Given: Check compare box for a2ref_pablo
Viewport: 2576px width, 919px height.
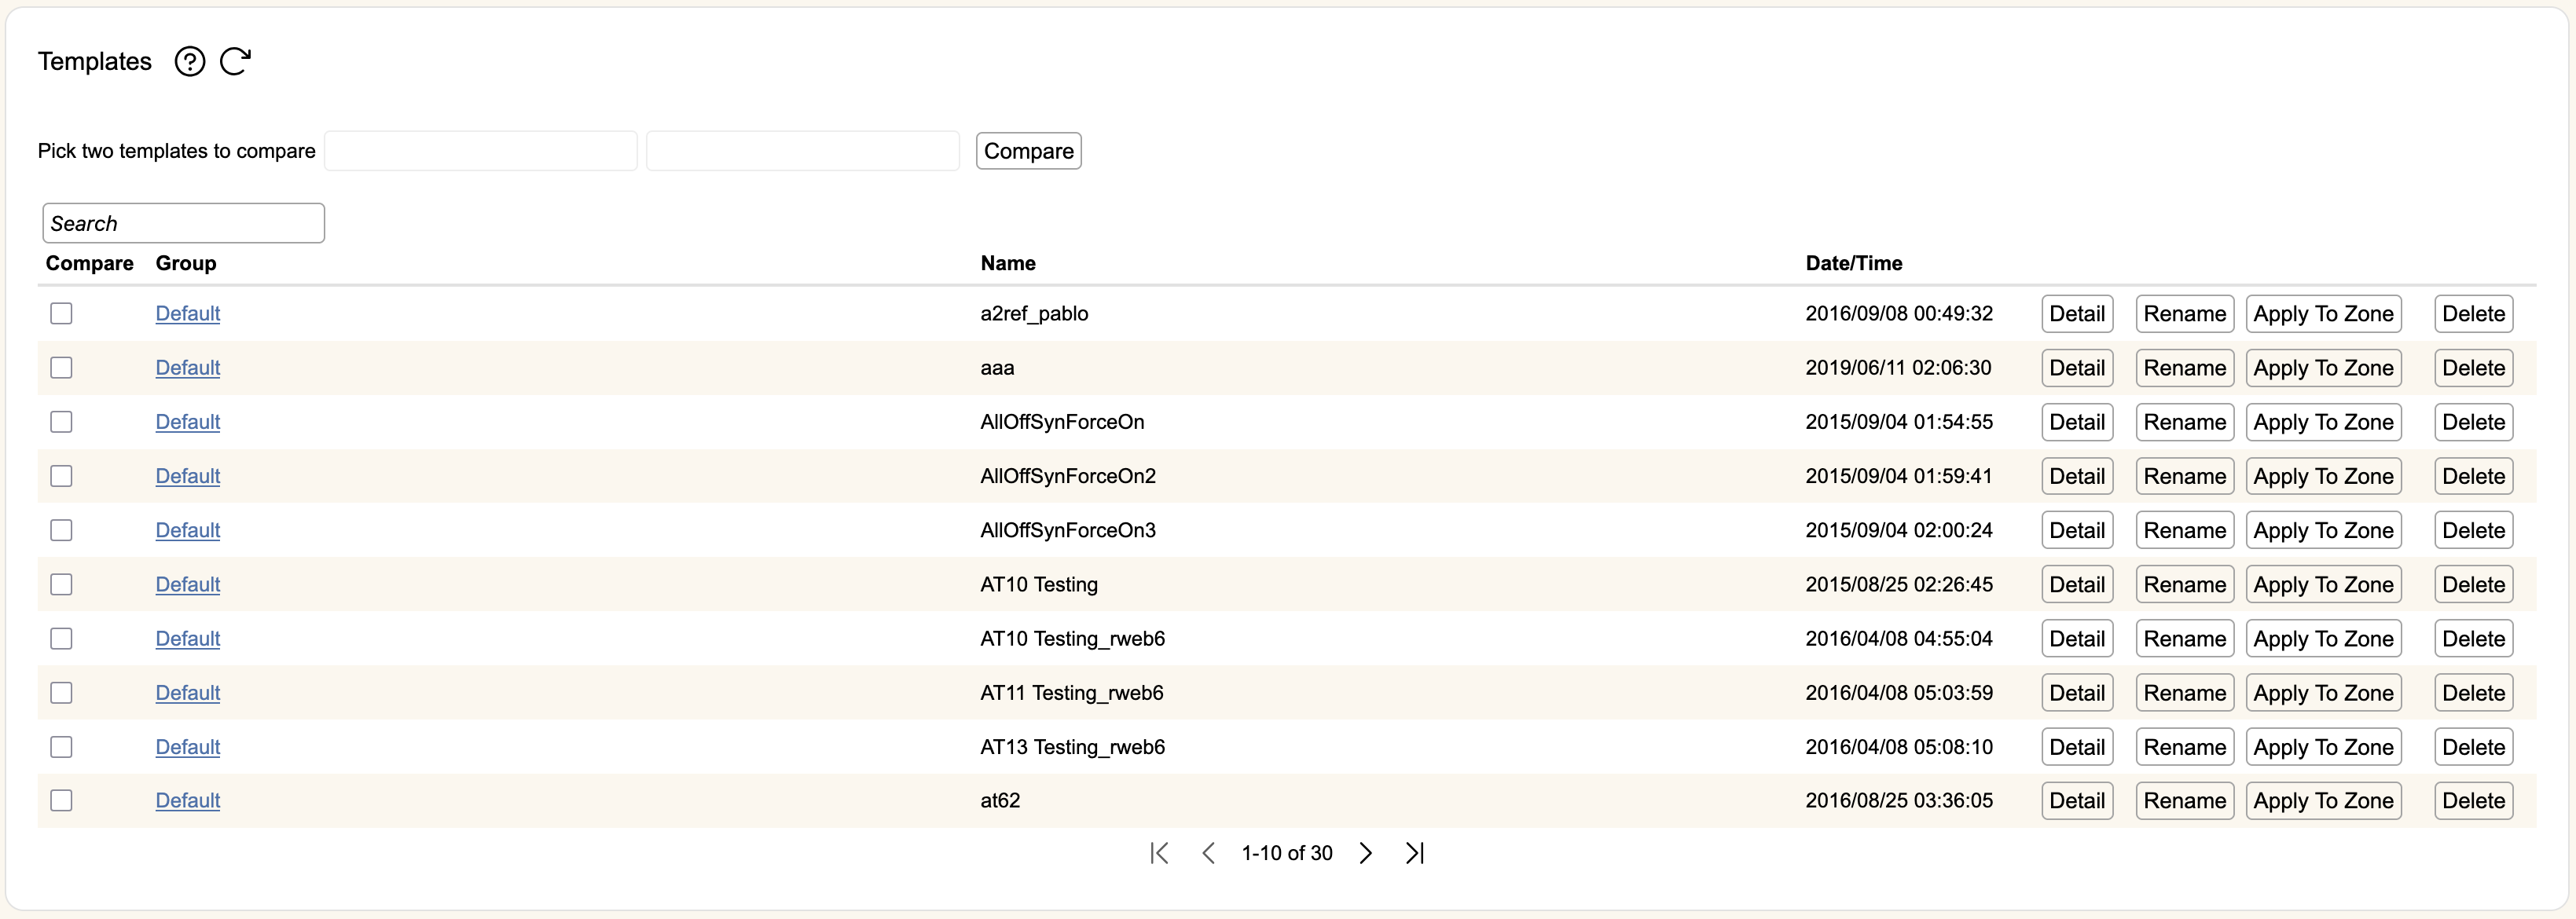Looking at the screenshot, I should pos(62,314).
